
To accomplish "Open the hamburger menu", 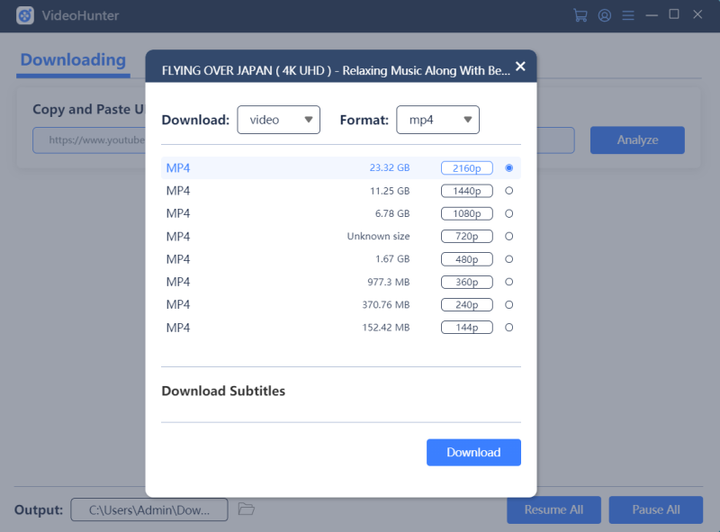I will (x=628, y=16).
